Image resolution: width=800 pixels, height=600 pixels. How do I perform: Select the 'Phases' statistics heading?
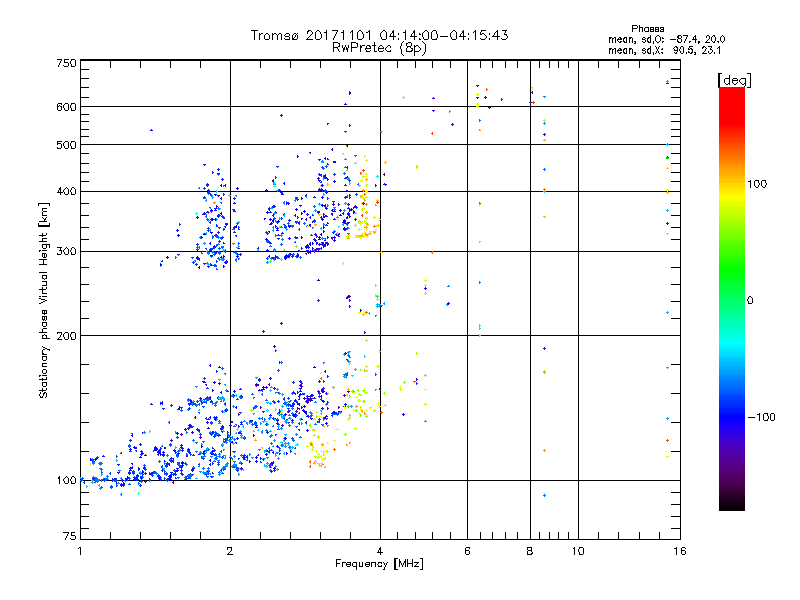[x=647, y=29]
